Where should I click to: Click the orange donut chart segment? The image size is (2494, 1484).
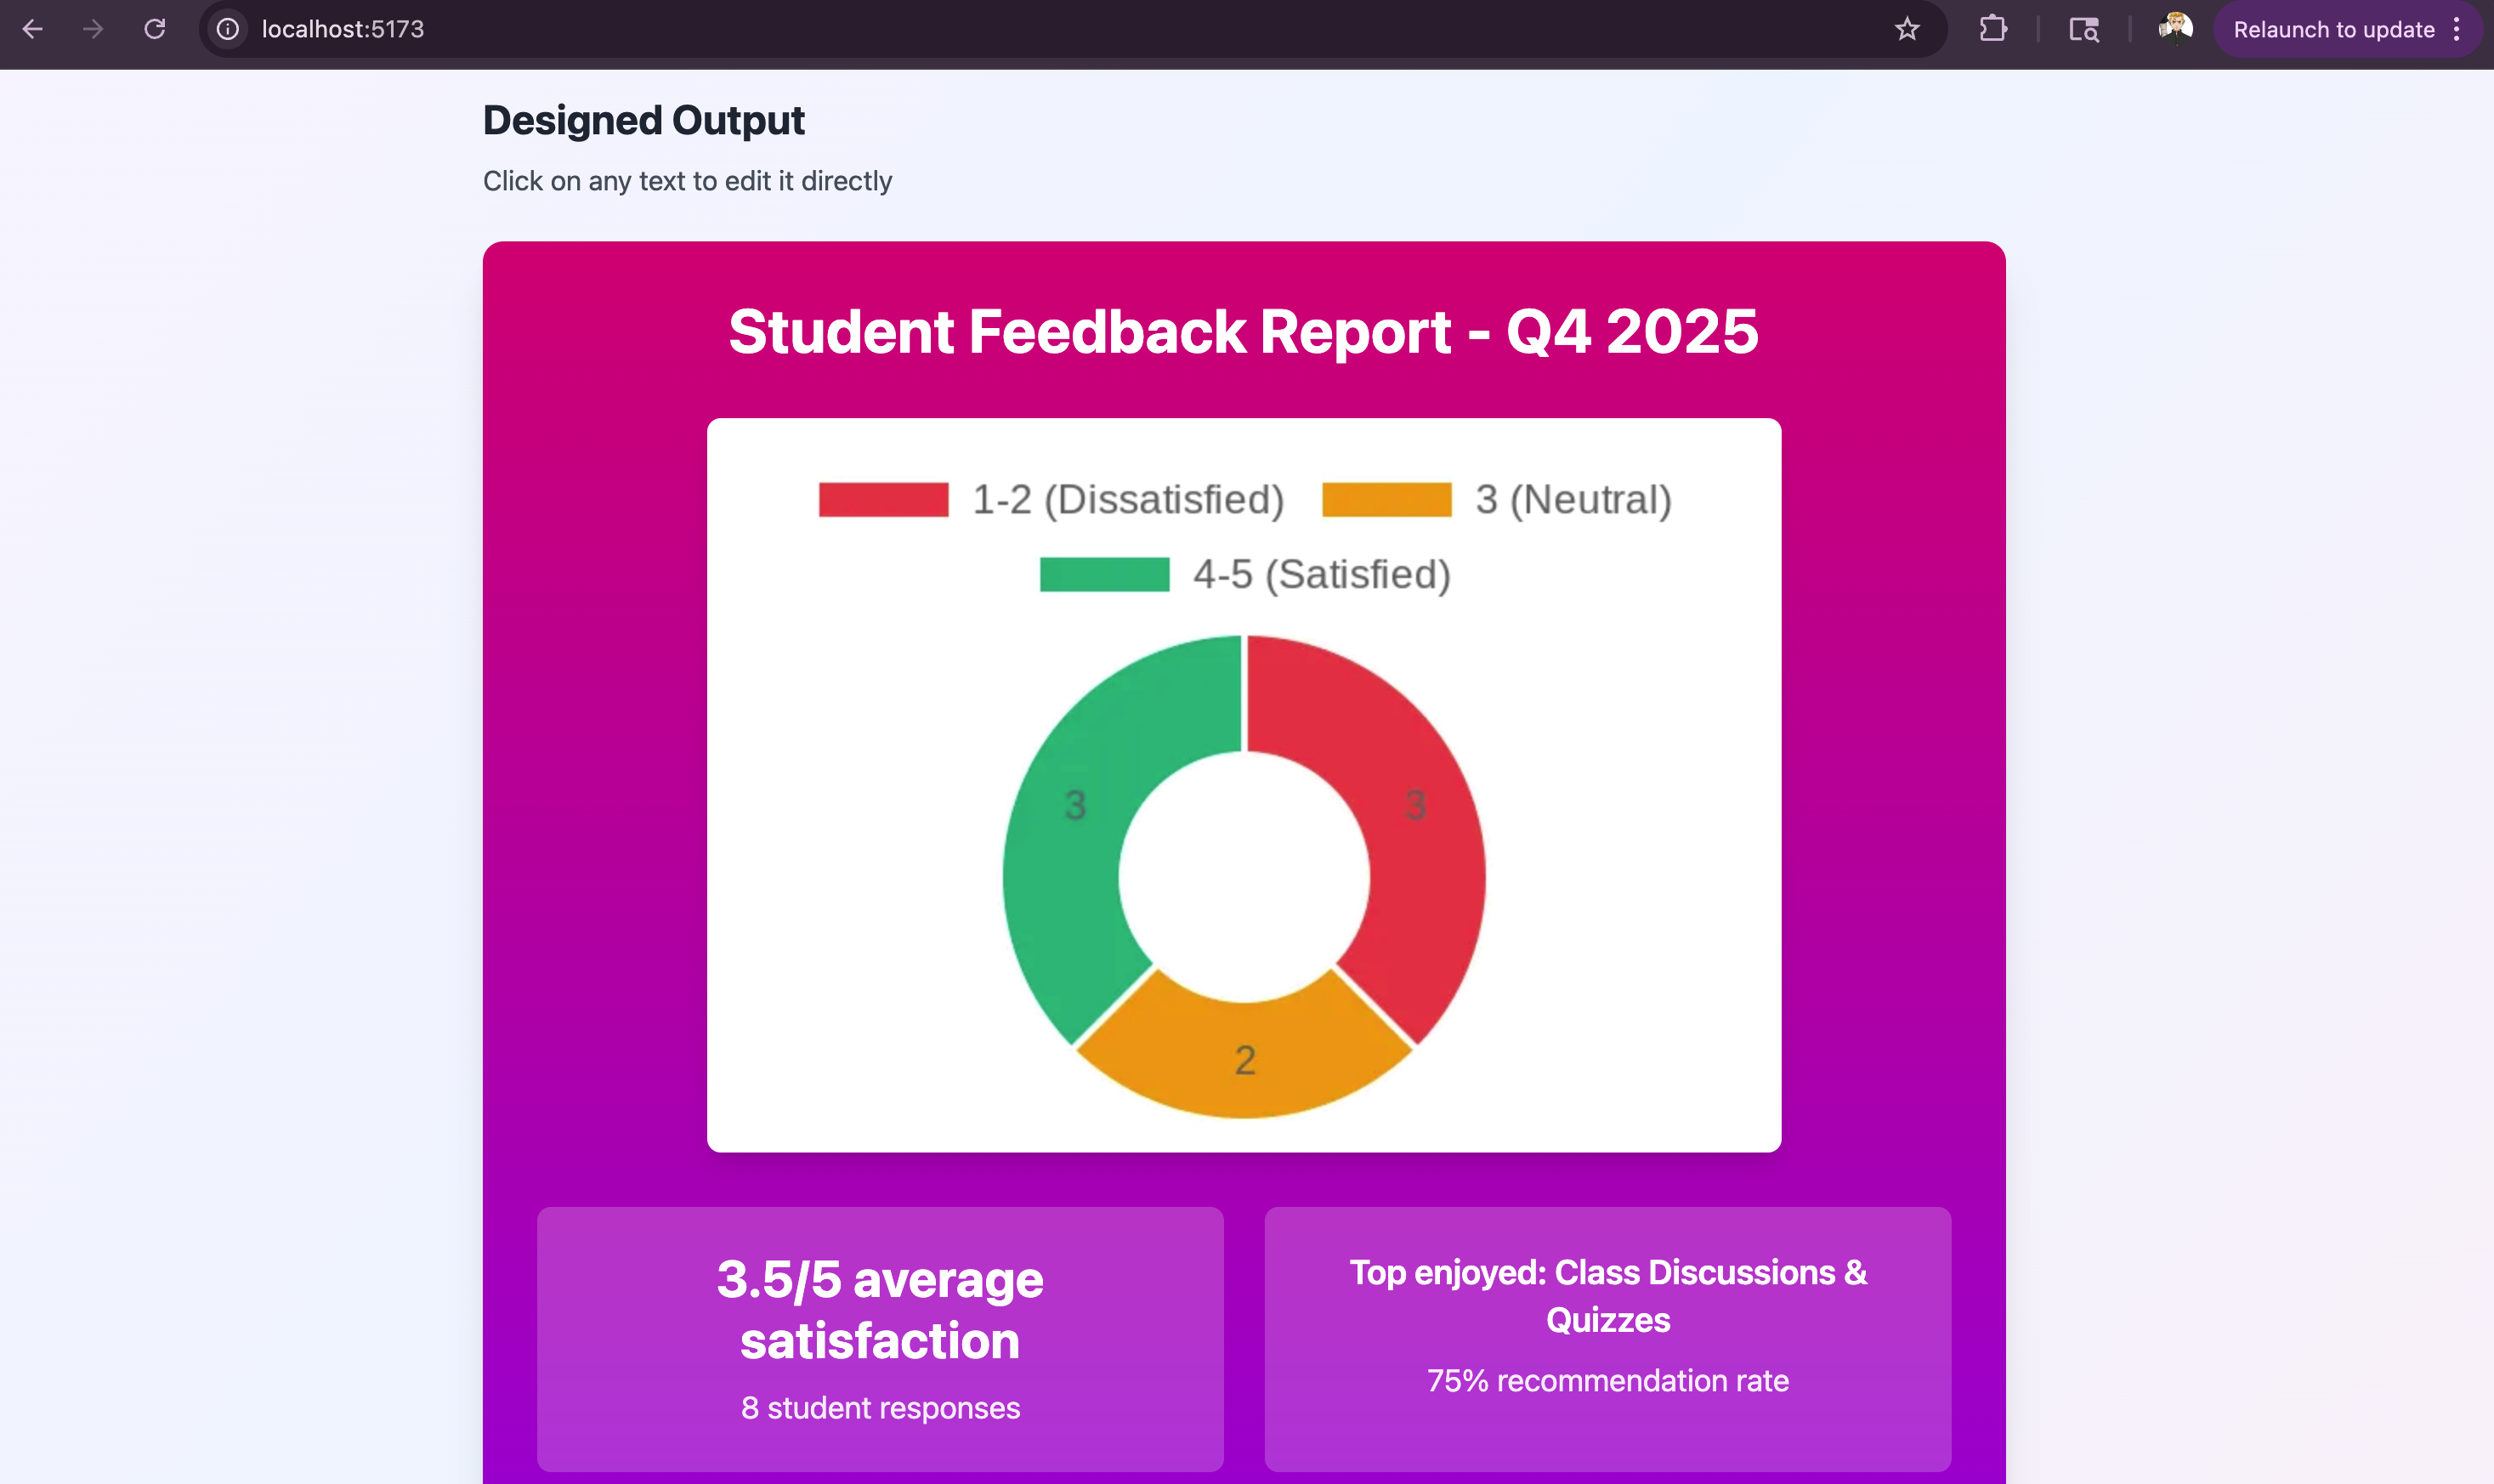[1244, 1058]
